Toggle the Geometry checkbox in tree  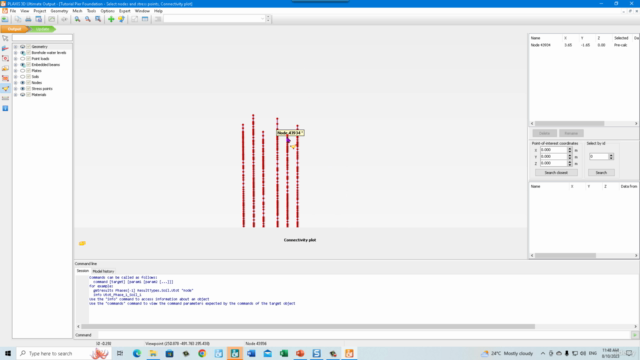[29, 47]
